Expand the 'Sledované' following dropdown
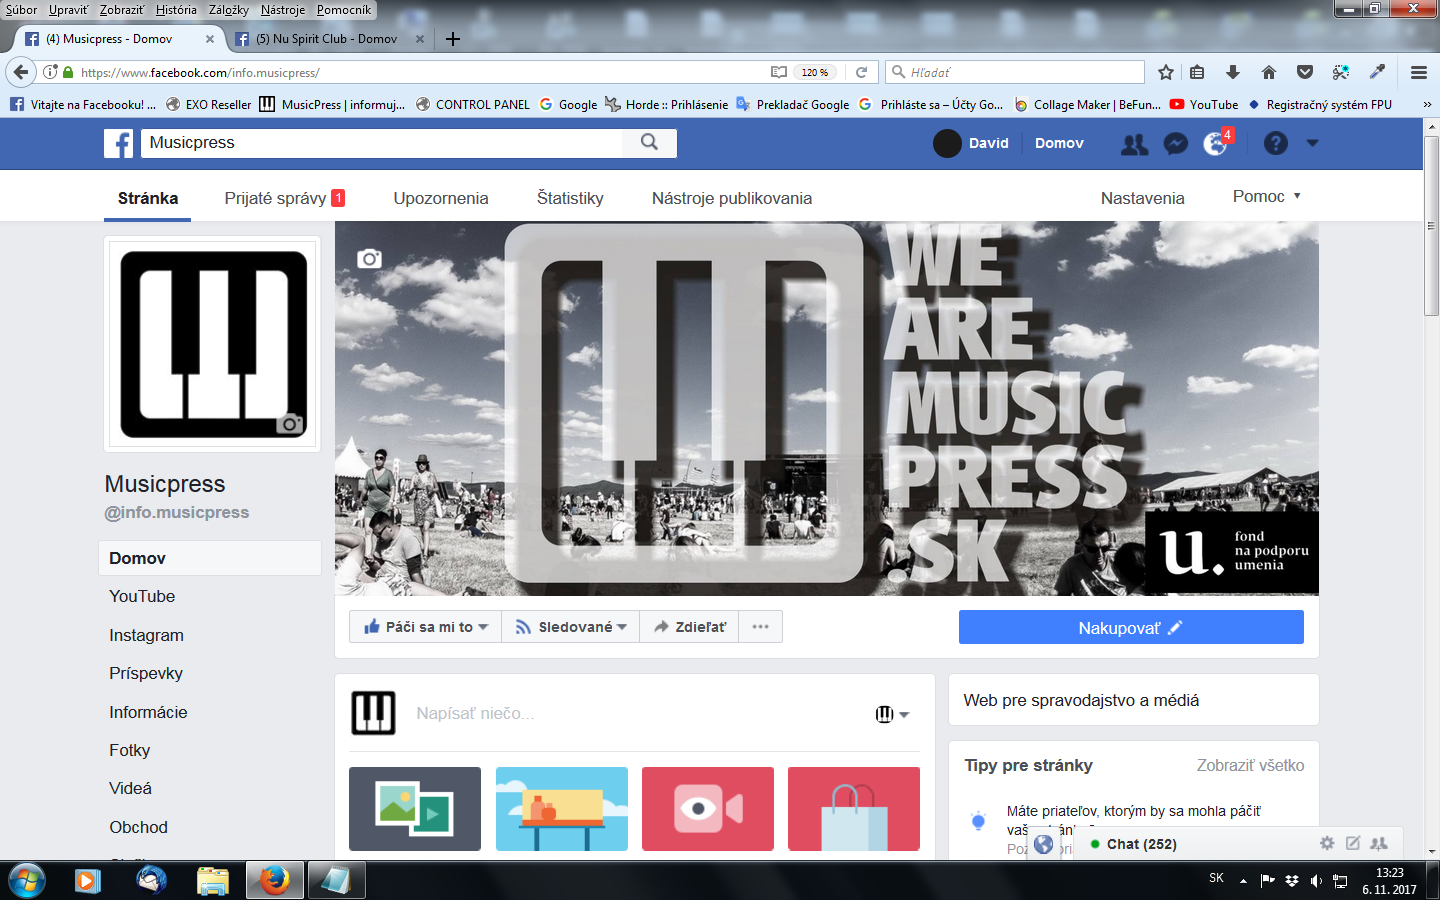 (x=571, y=627)
